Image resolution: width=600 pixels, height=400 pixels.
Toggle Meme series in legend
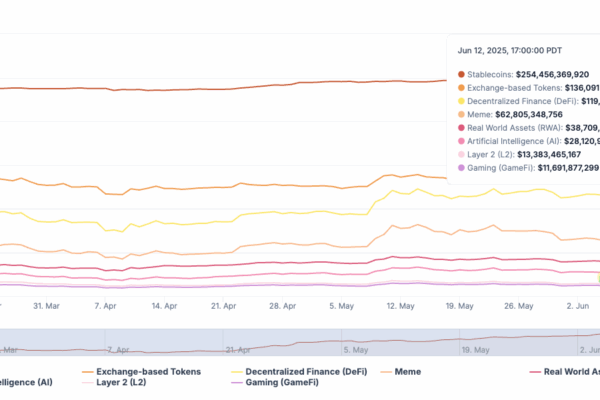coord(408,372)
